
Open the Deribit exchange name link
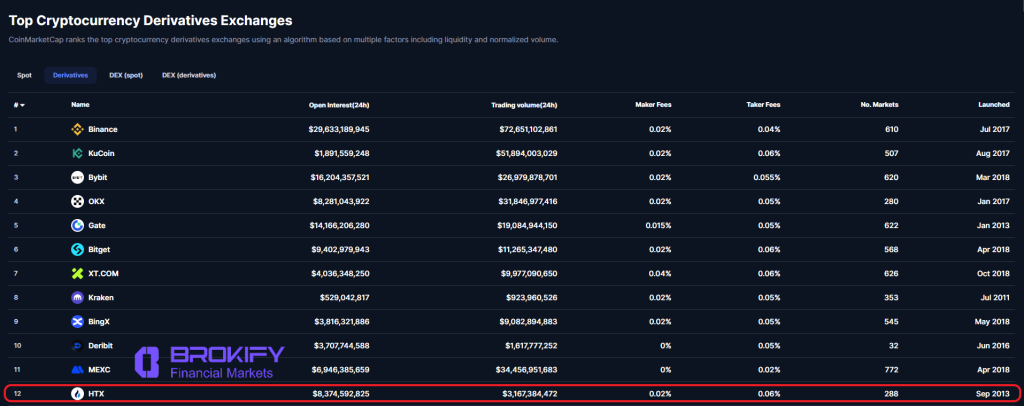click(101, 345)
